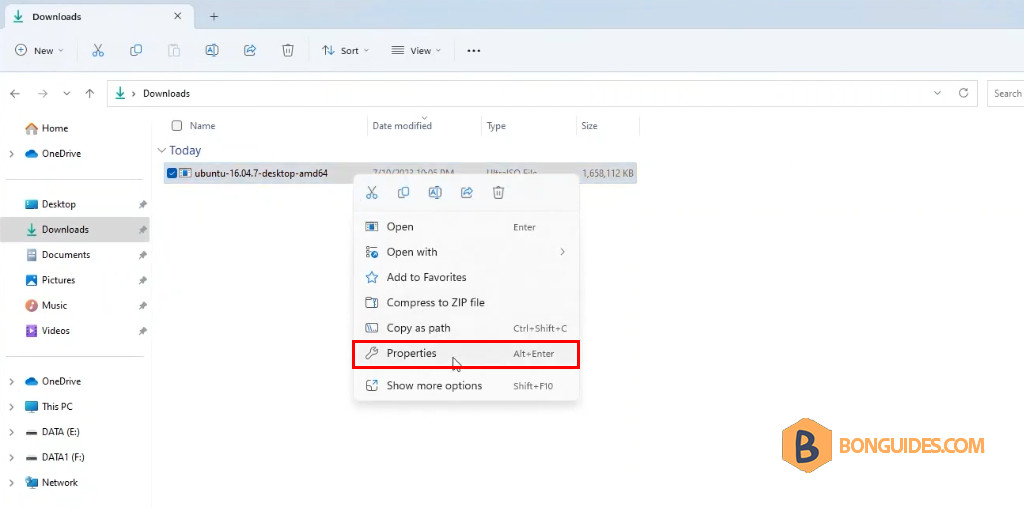Sort by the Size column header
The width and height of the screenshot is (1024, 508).
tap(589, 125)
